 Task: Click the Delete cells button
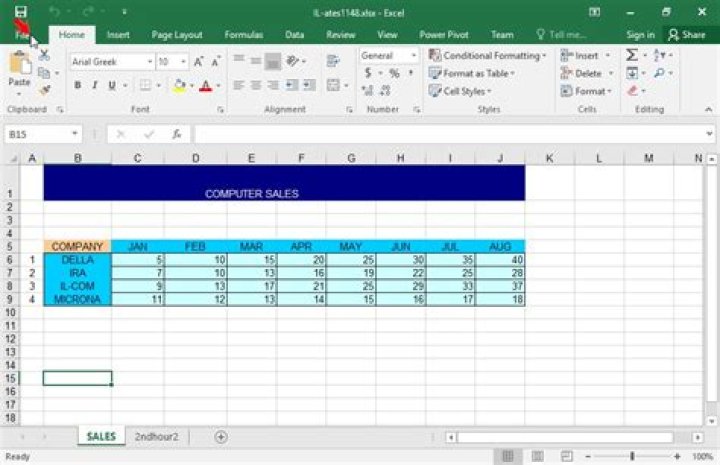[x=587, y=73]
